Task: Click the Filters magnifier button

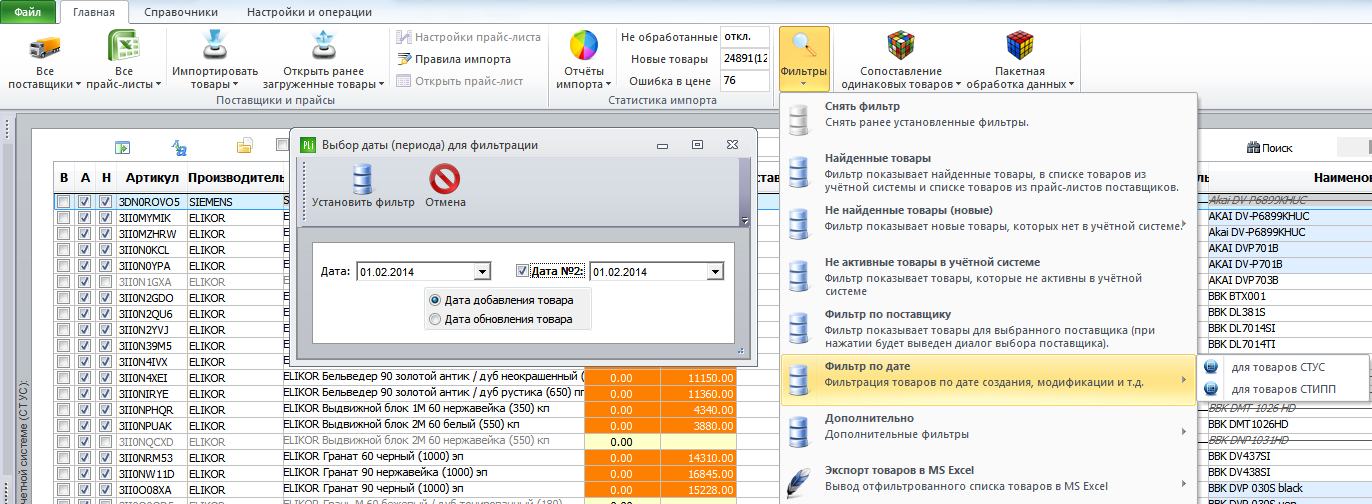Action: [x=804, y=46]
